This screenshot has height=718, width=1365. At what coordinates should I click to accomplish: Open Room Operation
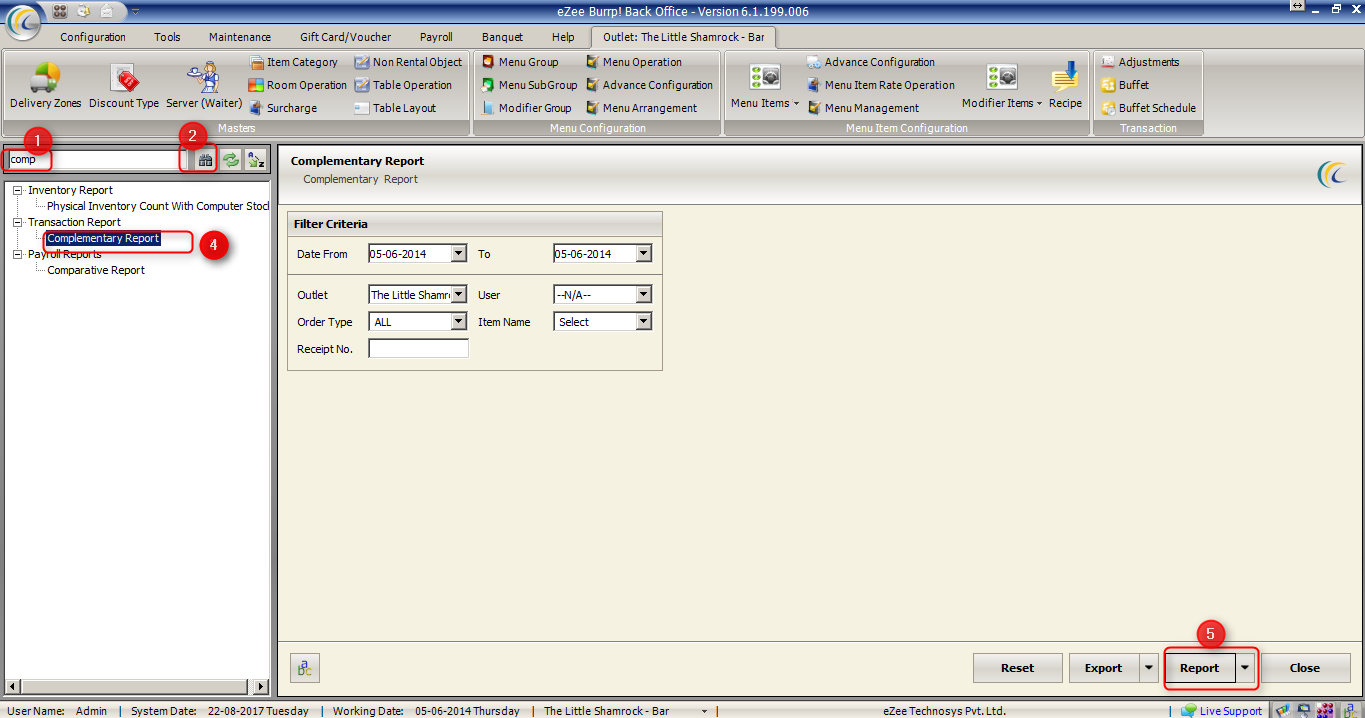pos(298,85)
